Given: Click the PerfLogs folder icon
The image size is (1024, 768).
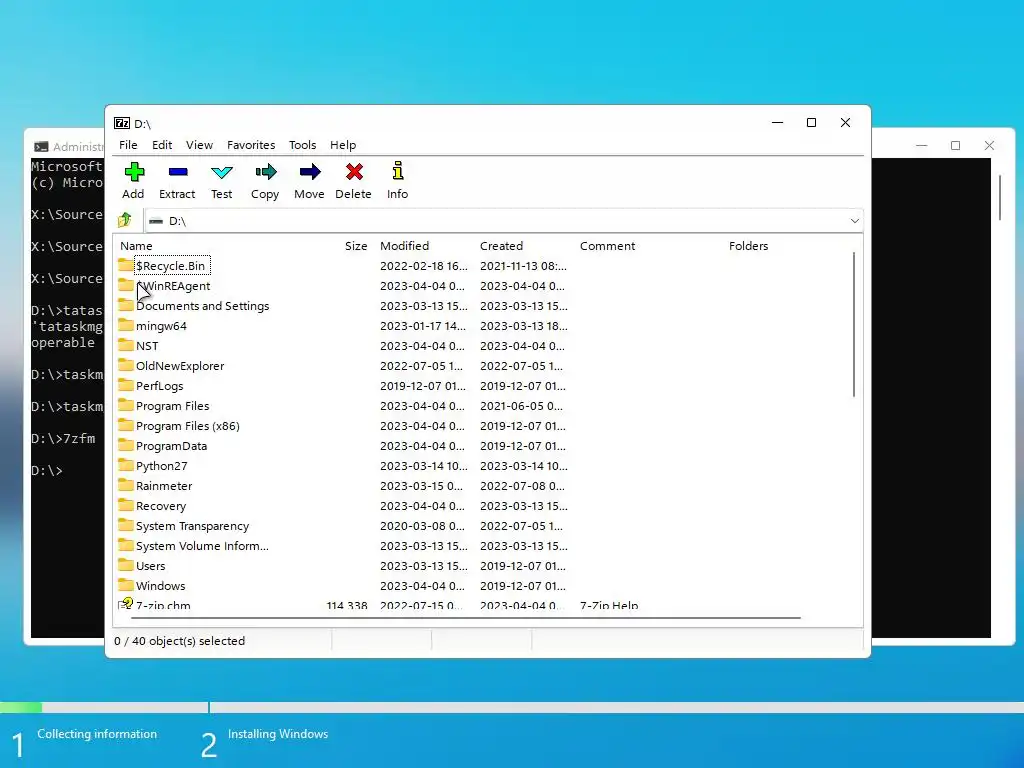Looking at the screenshot, I should coord(125,385).
